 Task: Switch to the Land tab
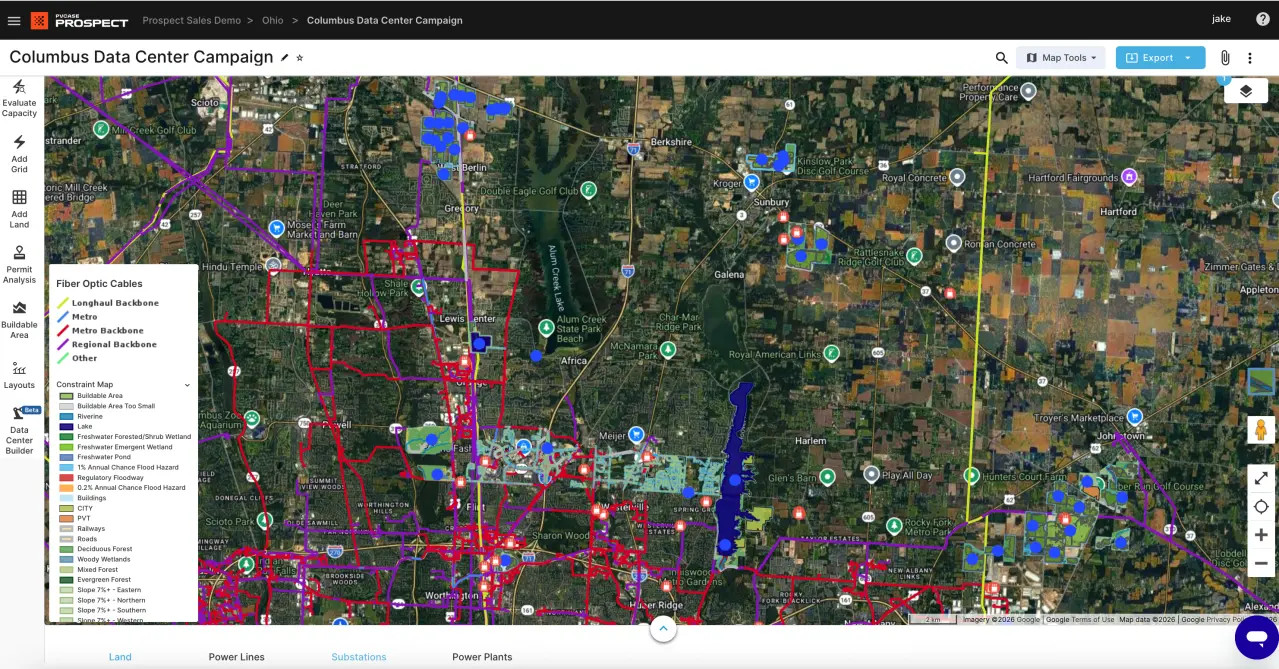pos(120,657)
